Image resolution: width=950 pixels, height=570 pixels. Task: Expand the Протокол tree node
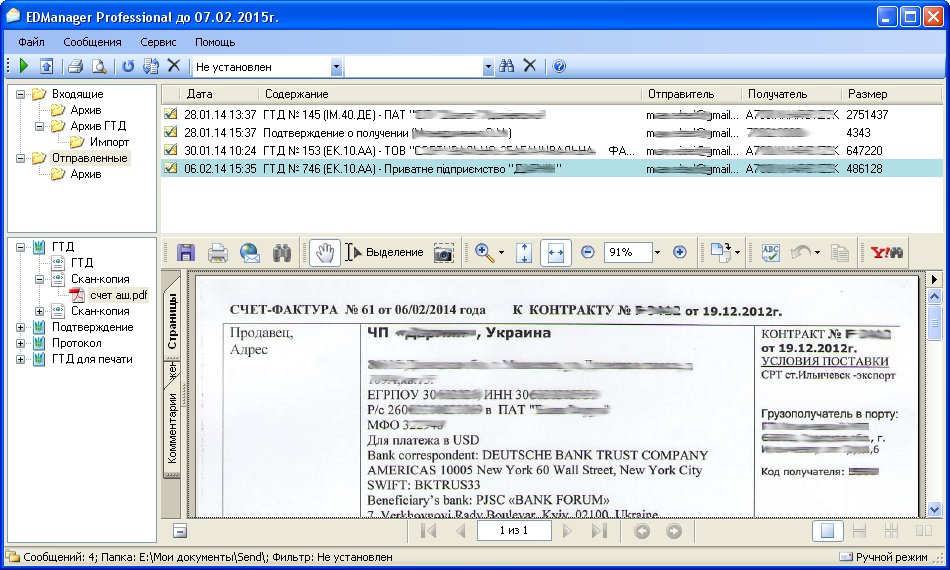tap(21, 343)
